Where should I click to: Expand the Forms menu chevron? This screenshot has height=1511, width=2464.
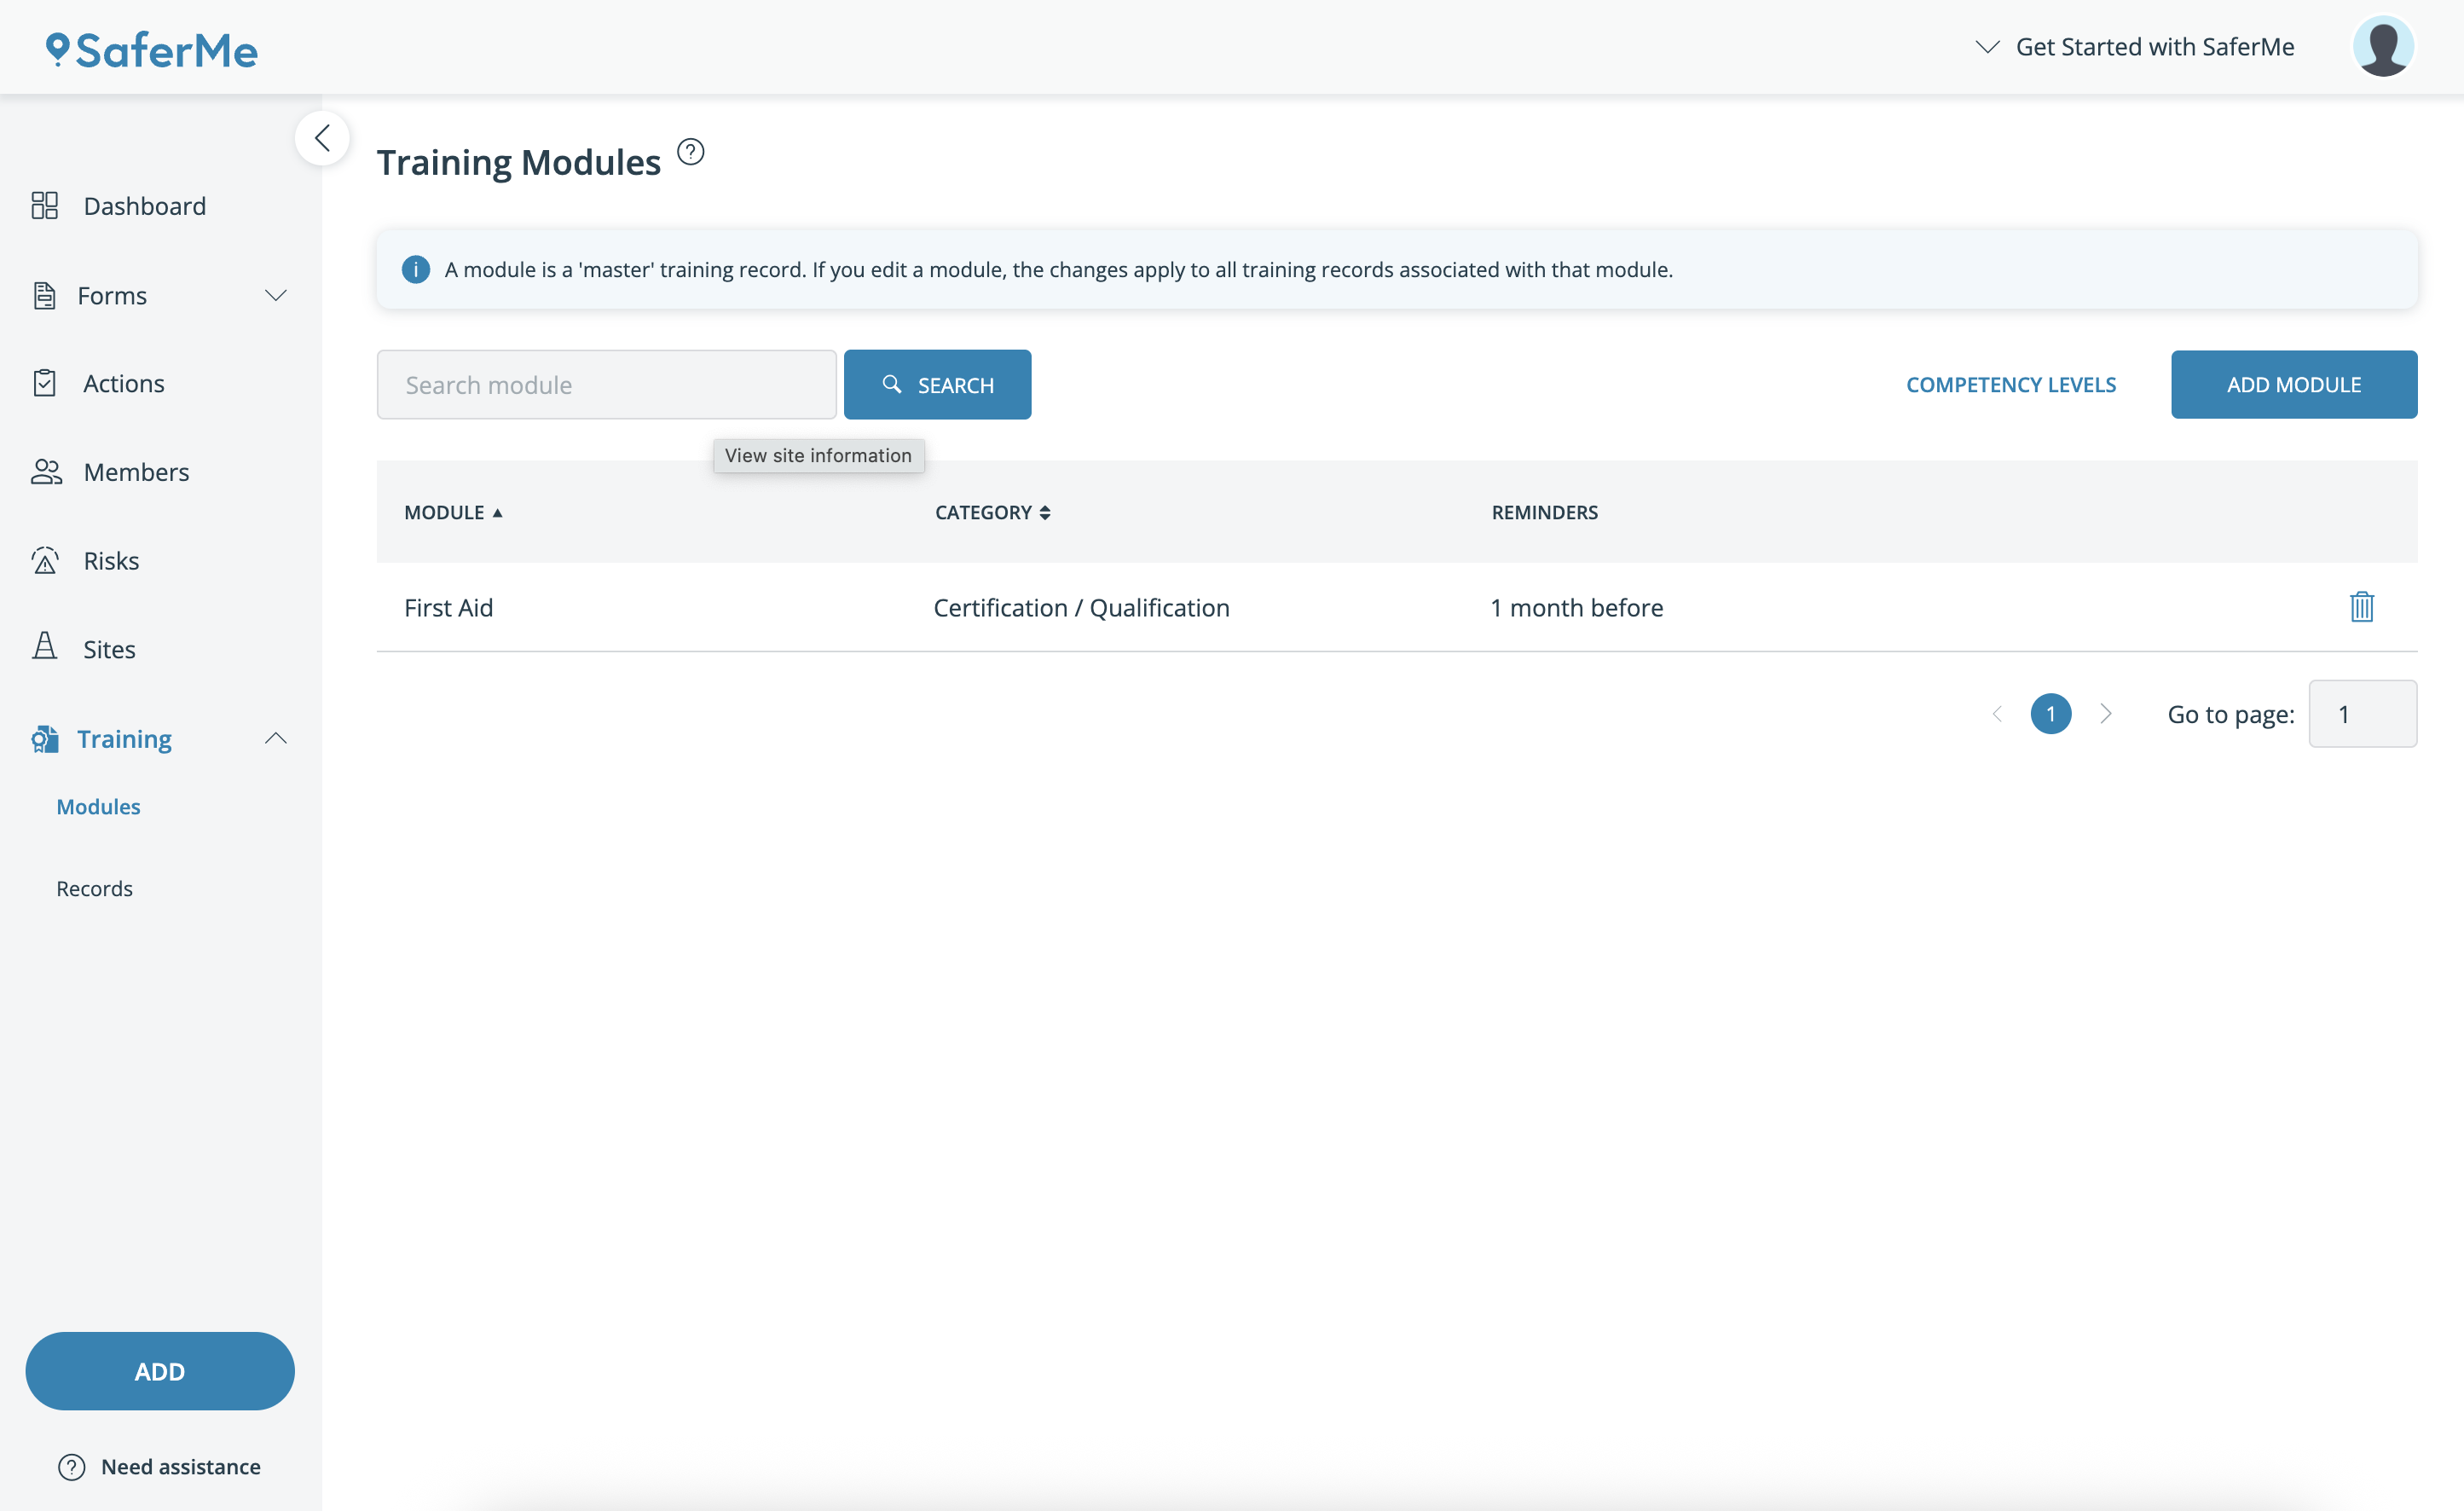coord(276,295)
